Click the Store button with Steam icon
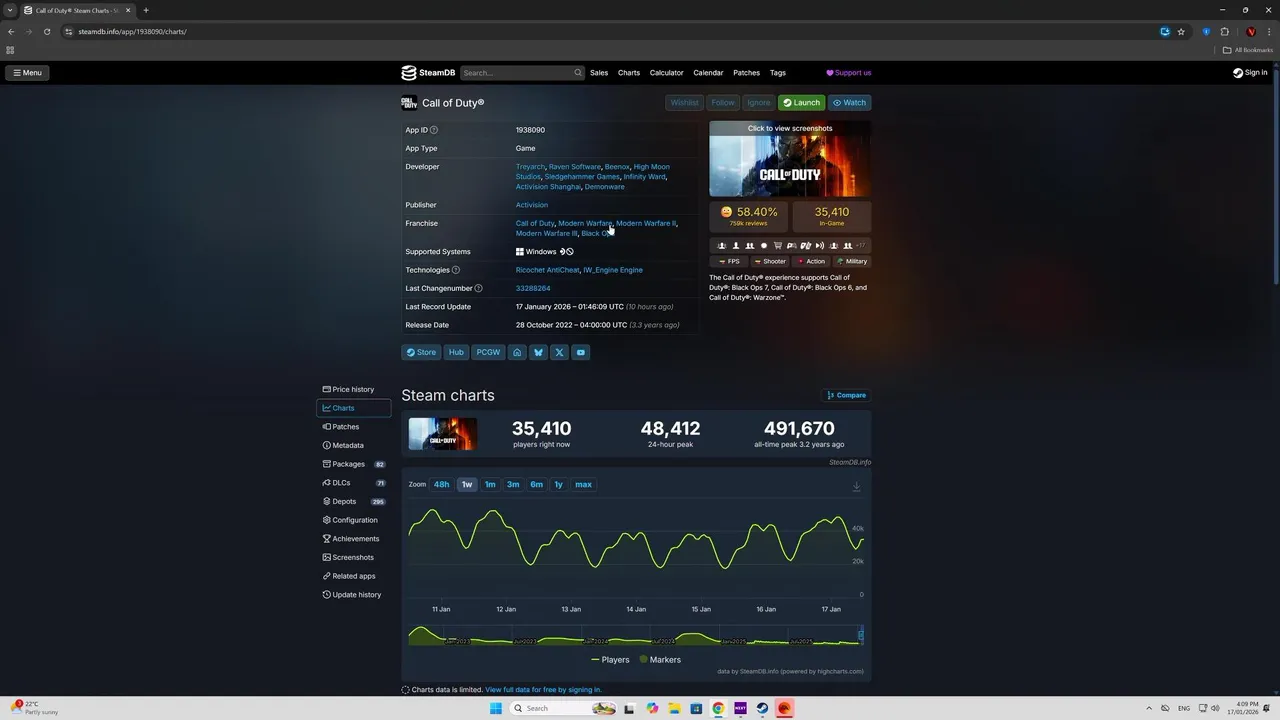 pyautogui.click(x=421, y=352)
